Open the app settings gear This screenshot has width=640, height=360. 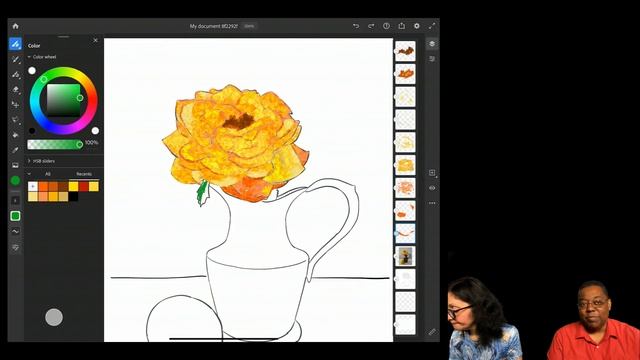pos(417,26)
